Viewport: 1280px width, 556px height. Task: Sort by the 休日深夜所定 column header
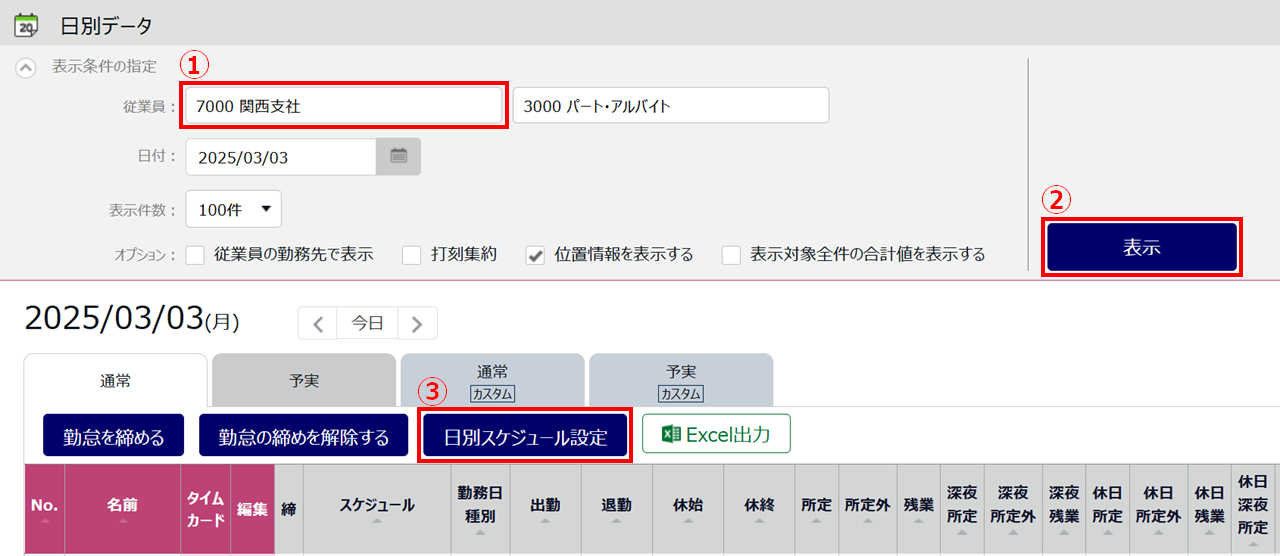click(1253, 509)
